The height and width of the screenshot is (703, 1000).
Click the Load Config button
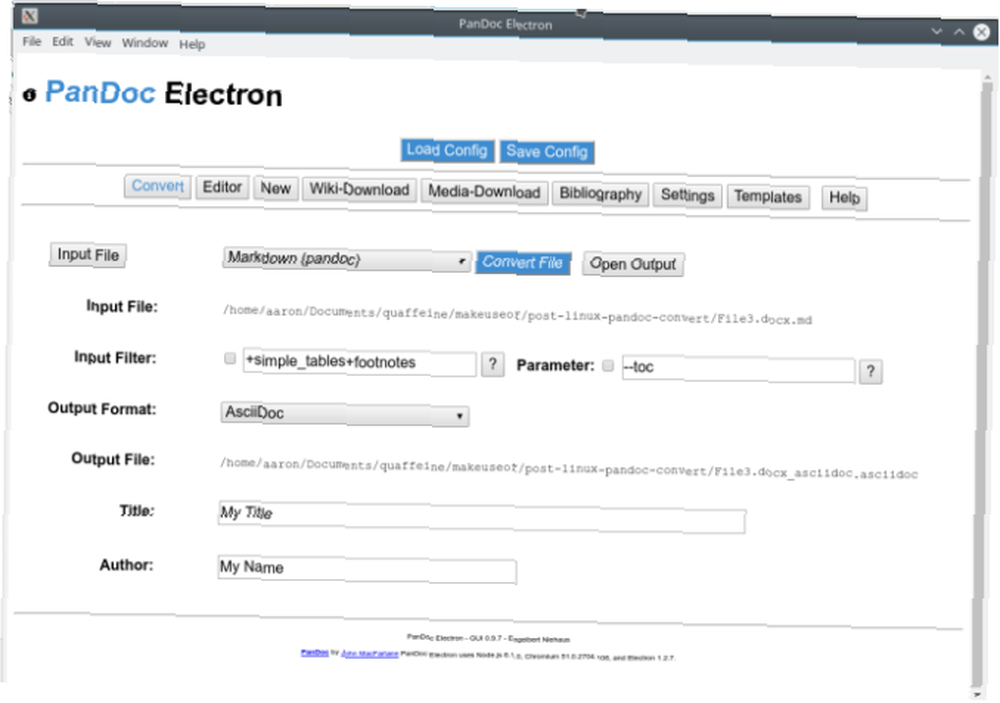(x=447, y=150)
